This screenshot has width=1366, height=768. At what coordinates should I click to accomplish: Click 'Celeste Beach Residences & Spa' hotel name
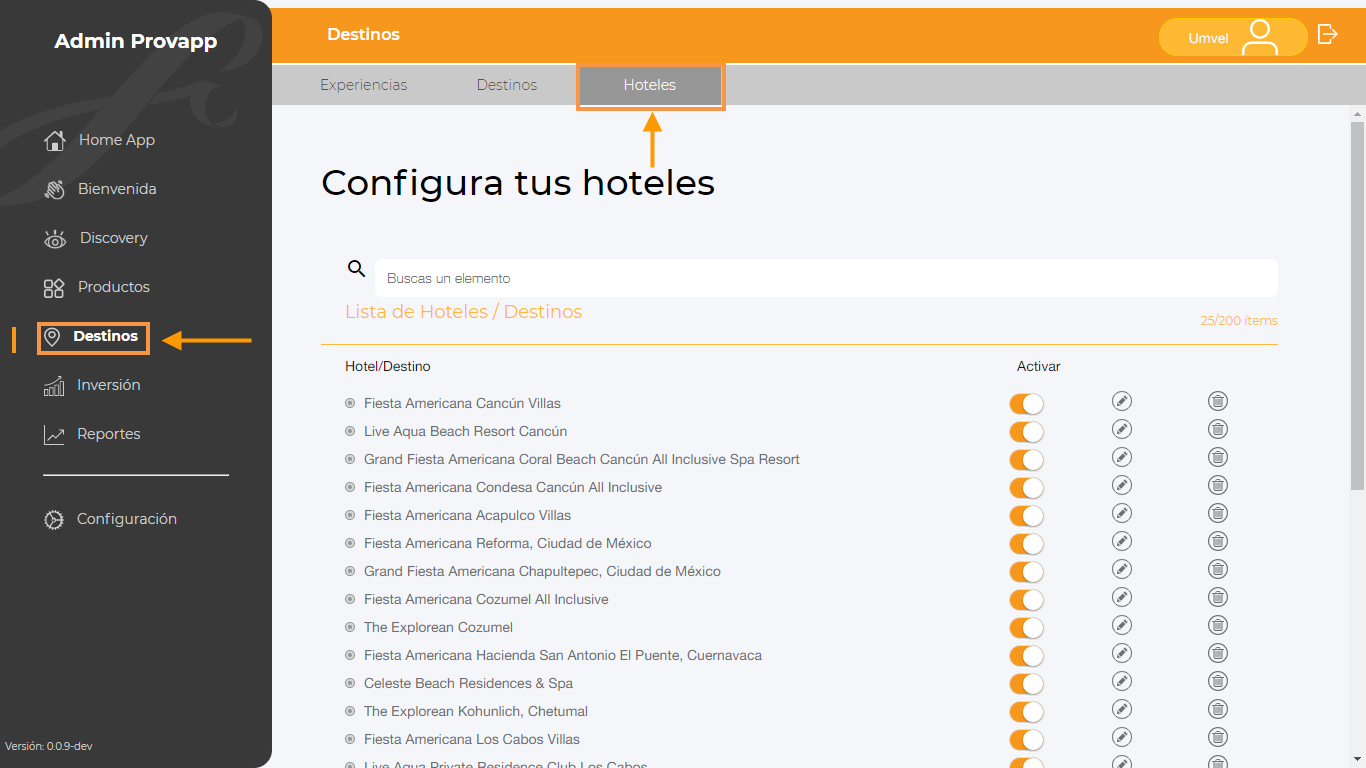(x=468, y=683)
